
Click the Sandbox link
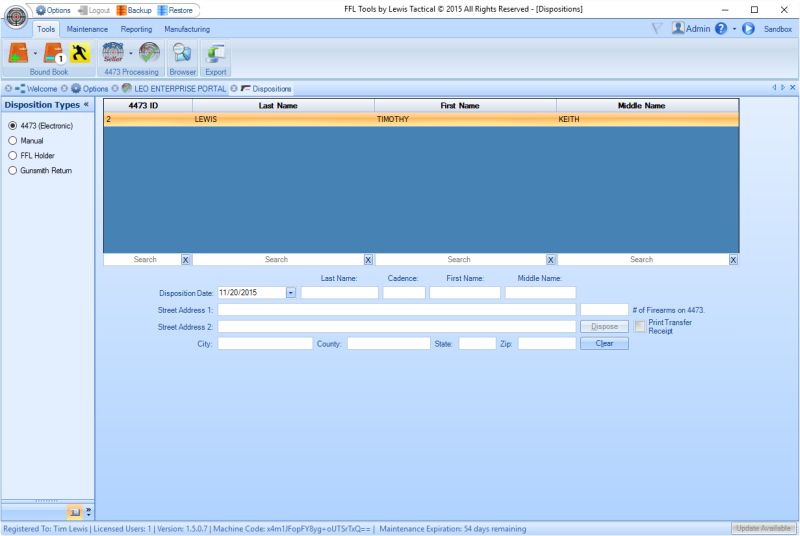pyautogui.click(x=778, y=29)
